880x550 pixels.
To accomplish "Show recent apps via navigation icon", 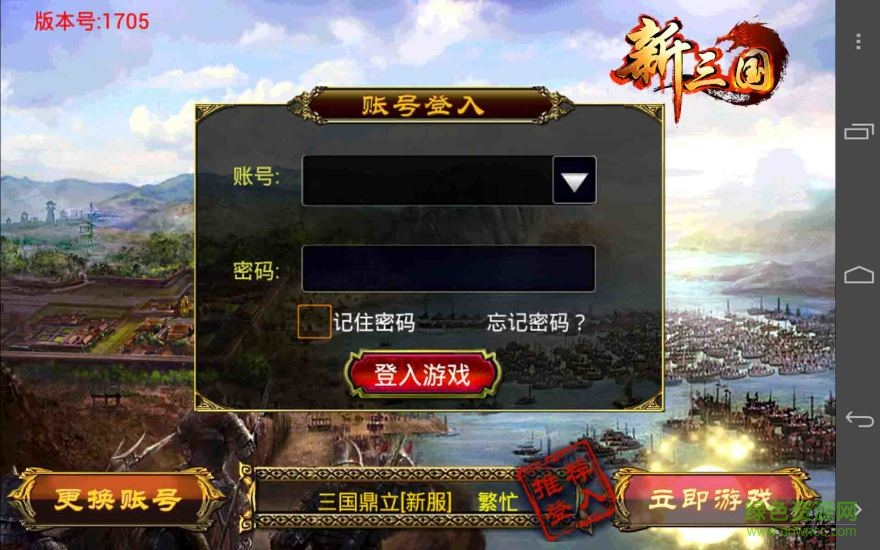I will (859, 131).
